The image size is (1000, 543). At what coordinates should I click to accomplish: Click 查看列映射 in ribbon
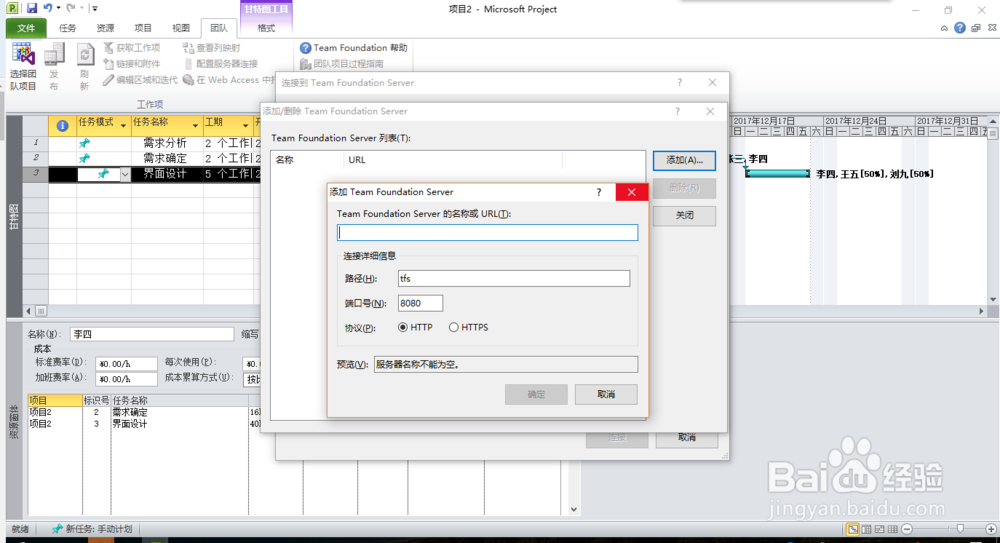tap(212, 48)
